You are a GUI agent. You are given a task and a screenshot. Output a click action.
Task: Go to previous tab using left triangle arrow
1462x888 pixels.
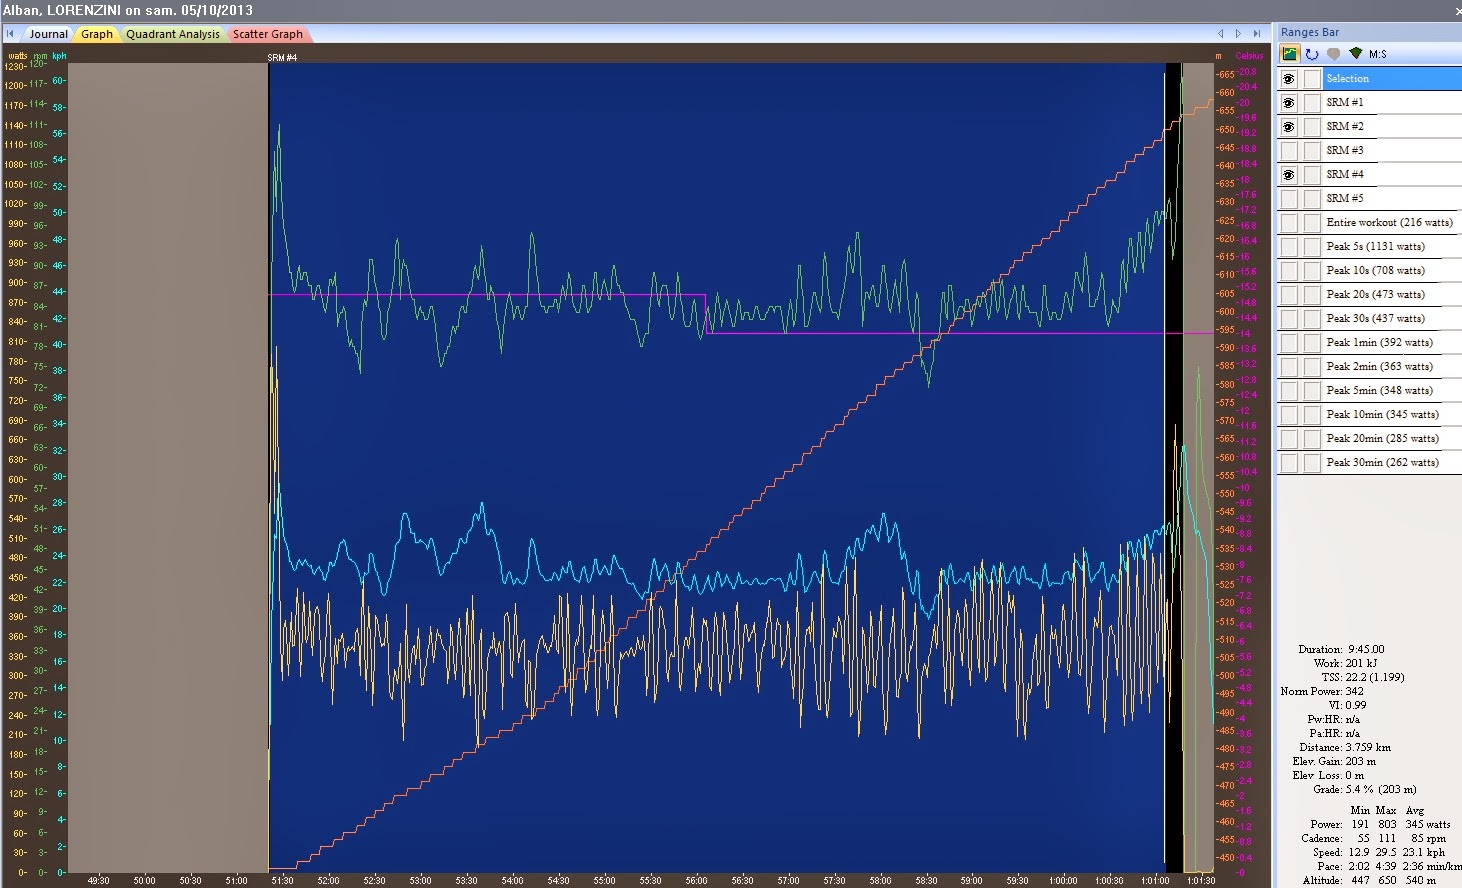1220,33
